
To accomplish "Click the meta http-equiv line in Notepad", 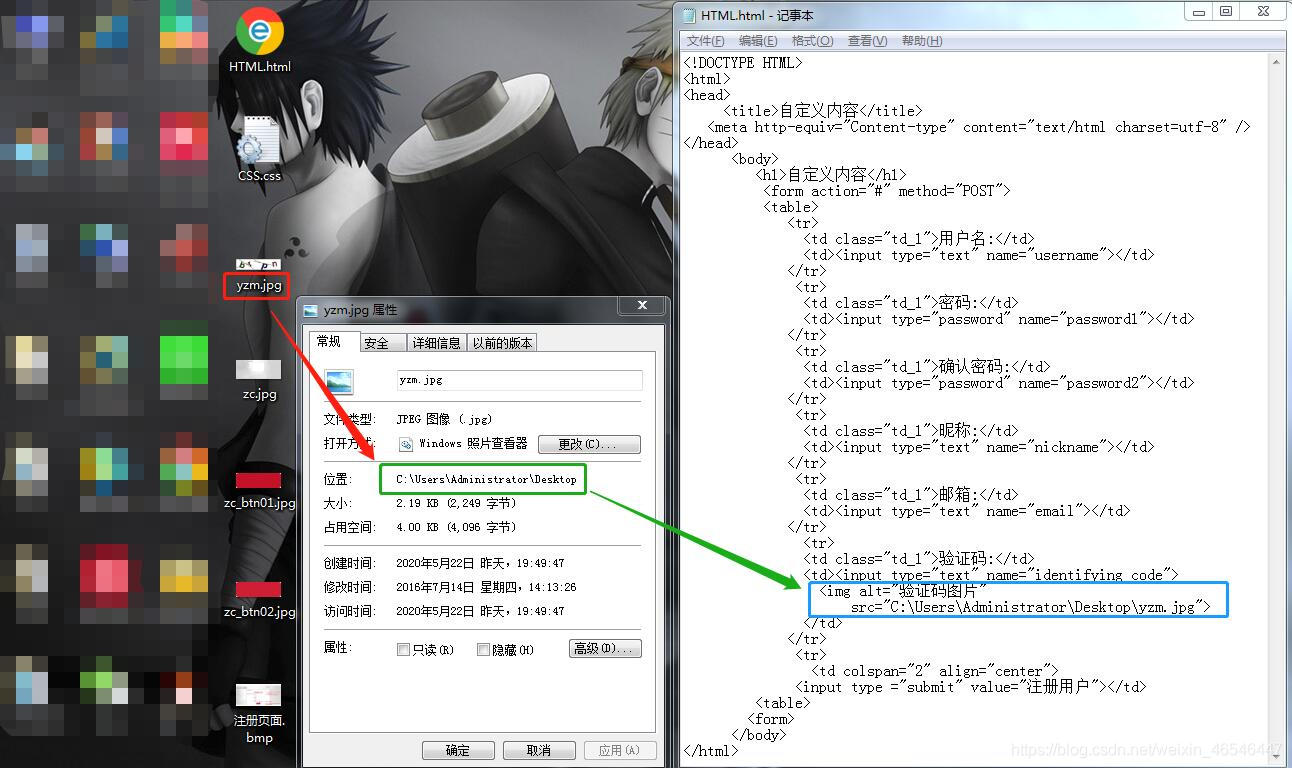I will point(979,127).
